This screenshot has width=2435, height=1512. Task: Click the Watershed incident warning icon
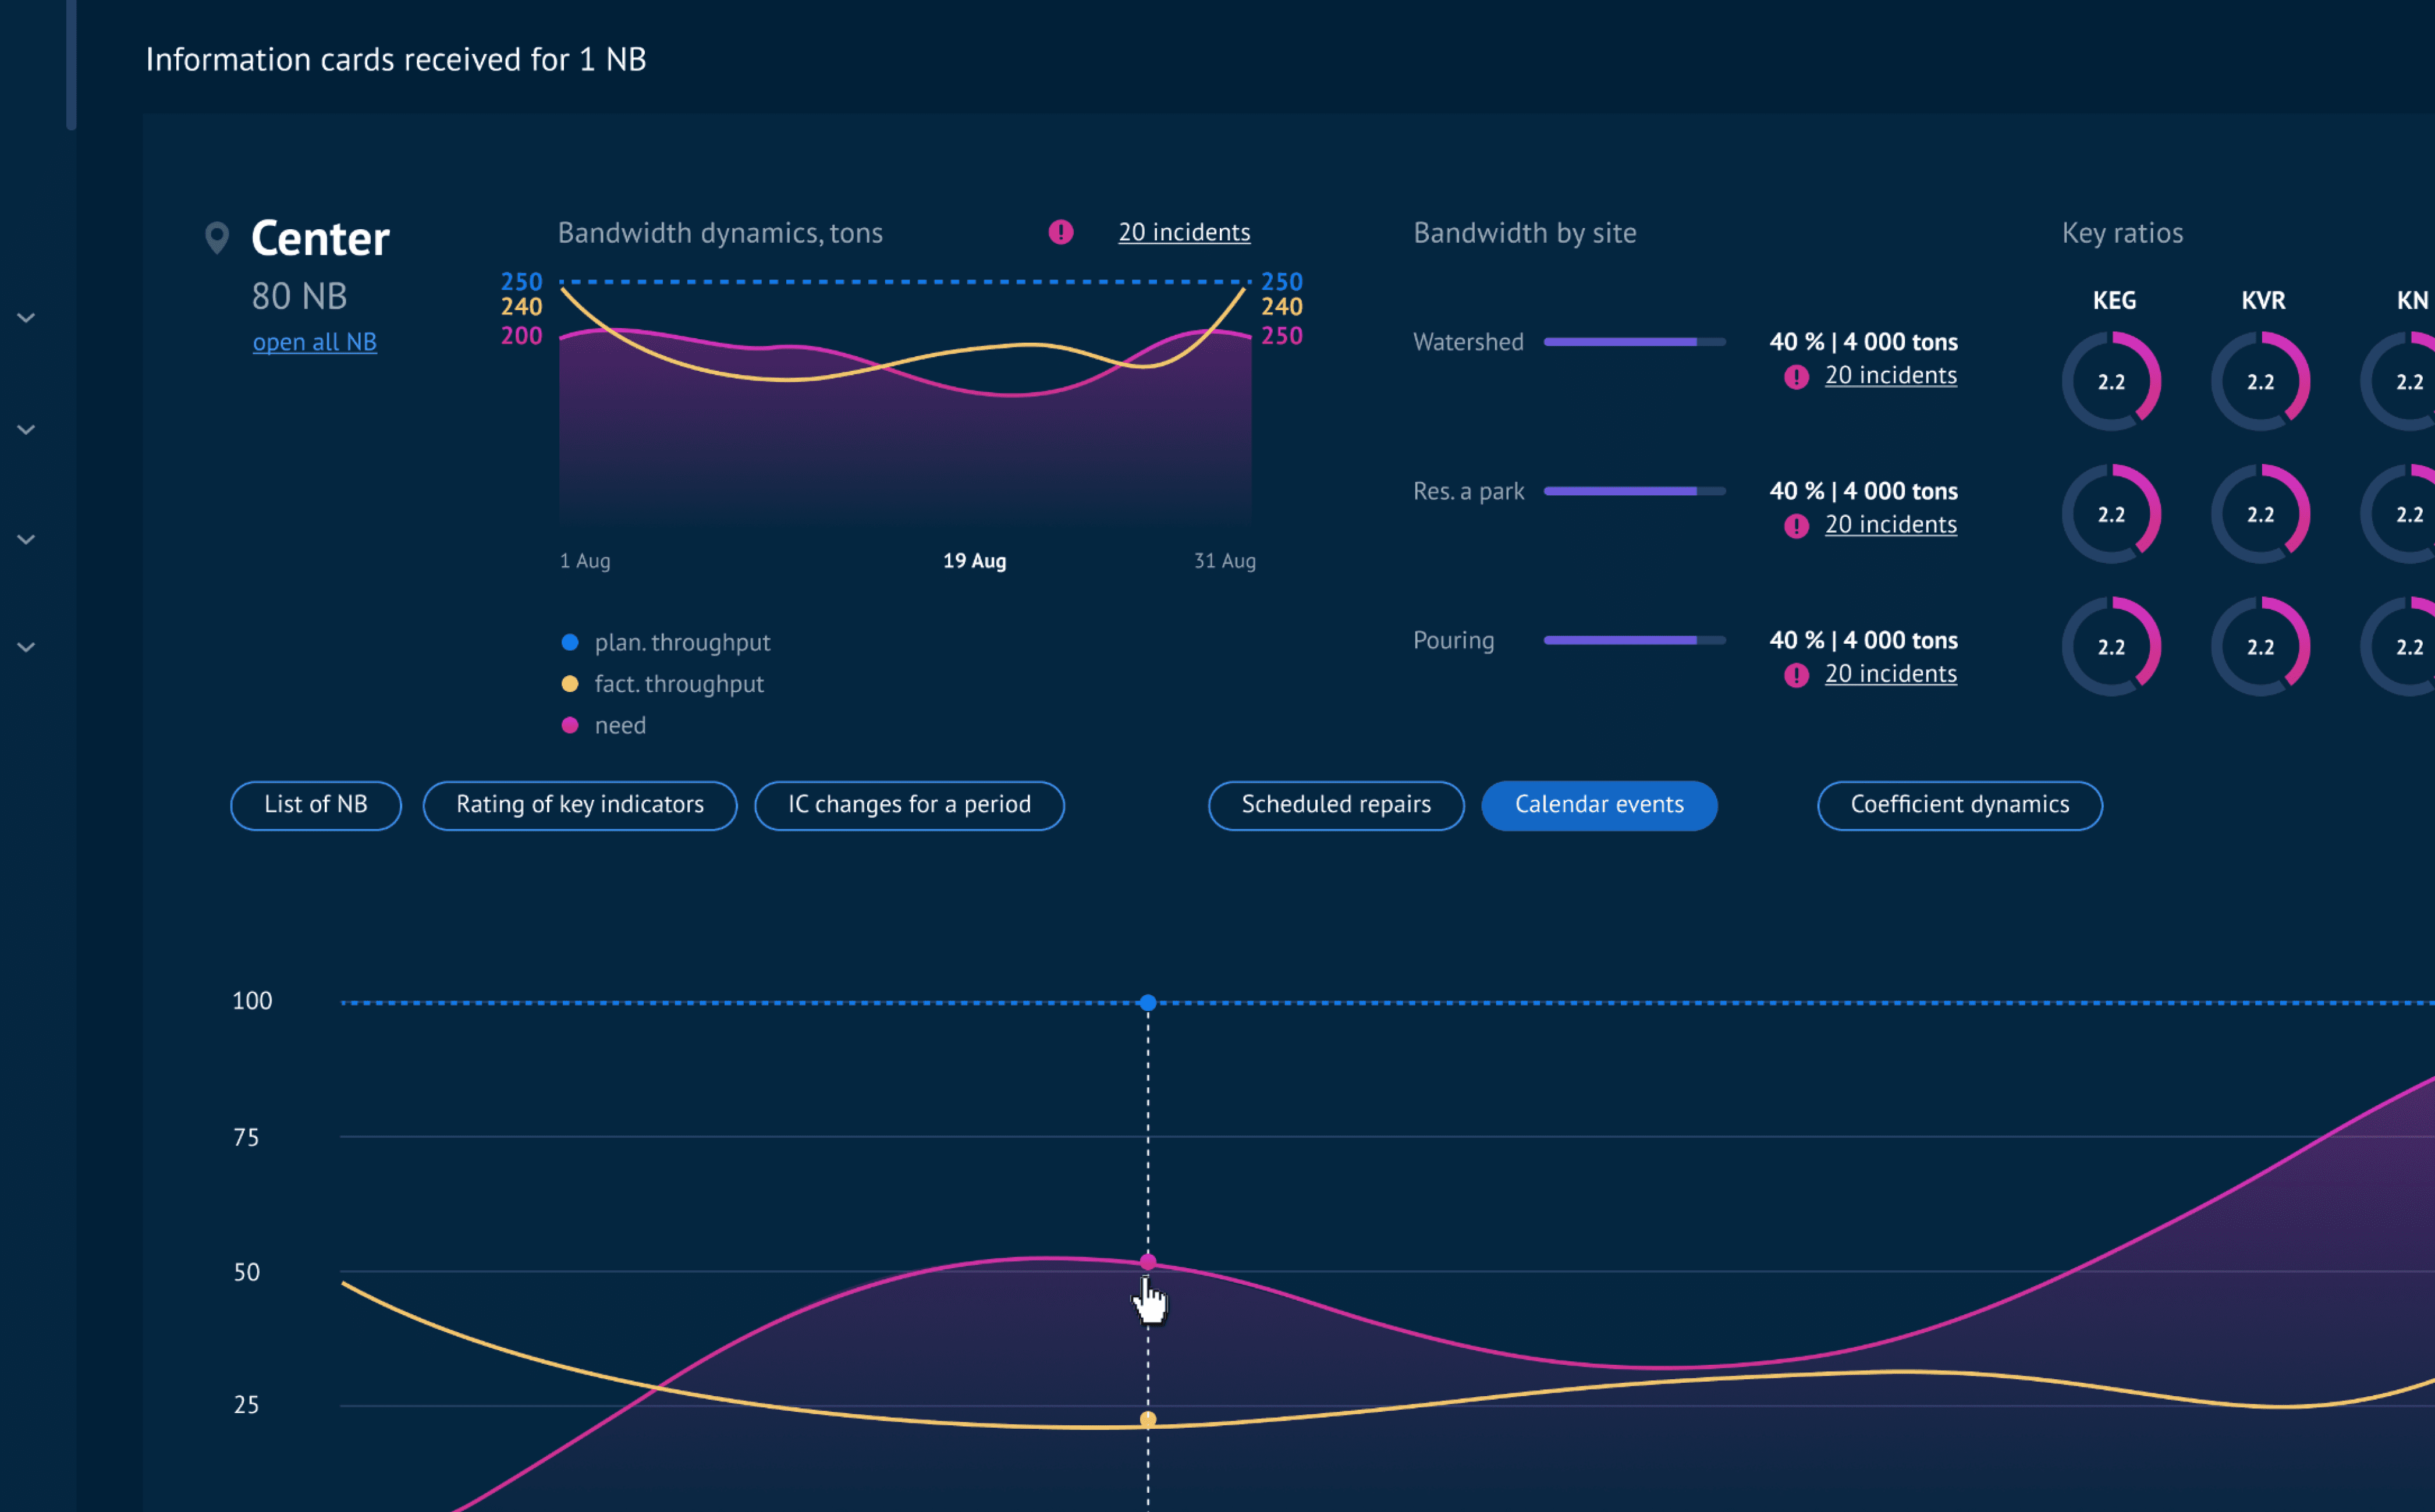pyautogui.click(x=1796, y=377)
